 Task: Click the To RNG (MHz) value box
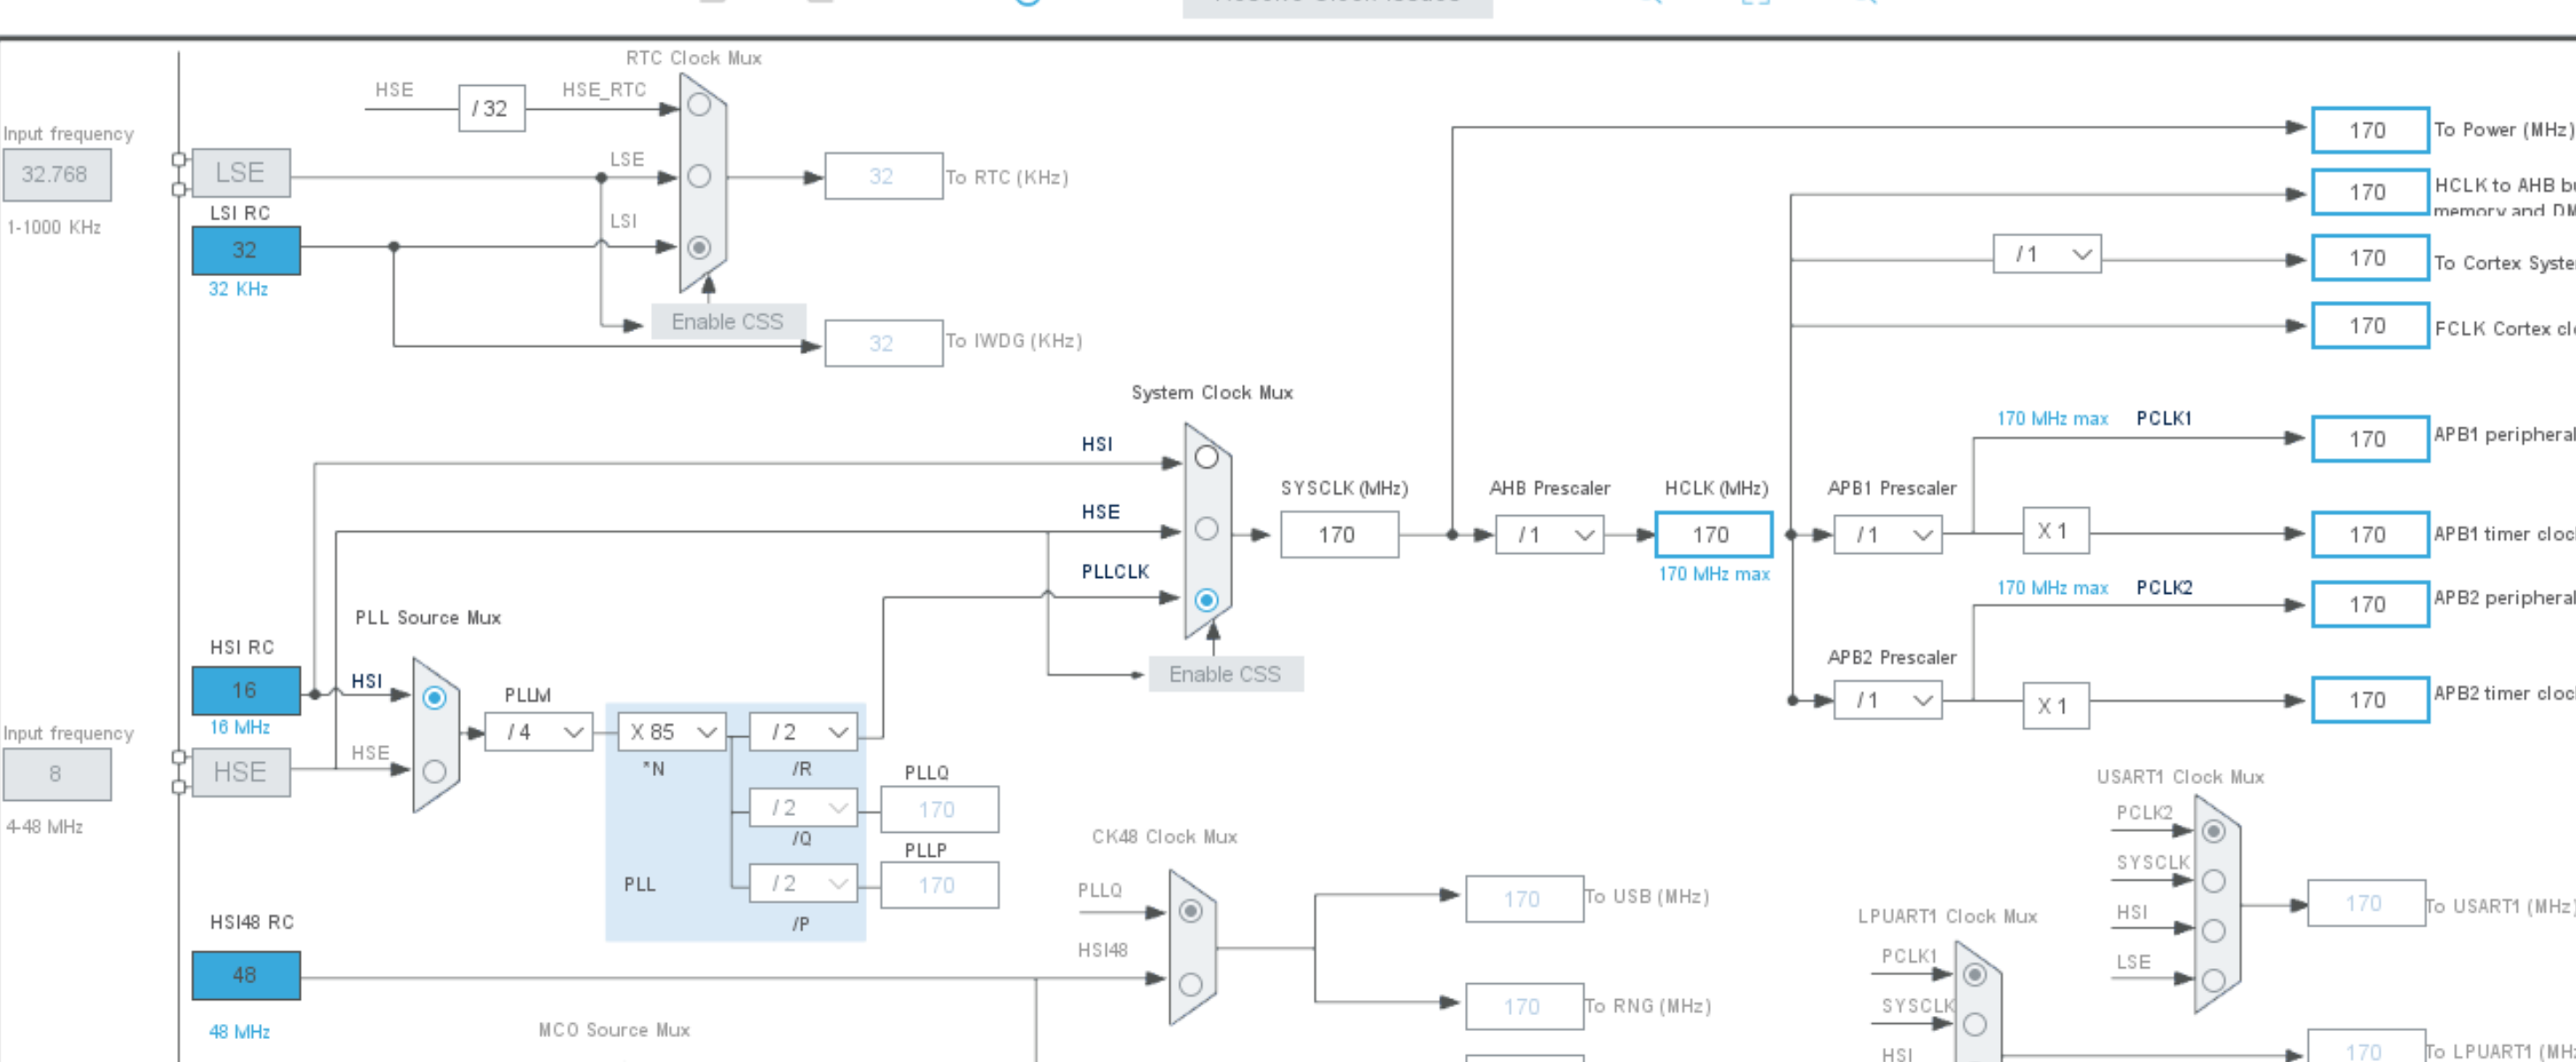coord(1524,1007)
